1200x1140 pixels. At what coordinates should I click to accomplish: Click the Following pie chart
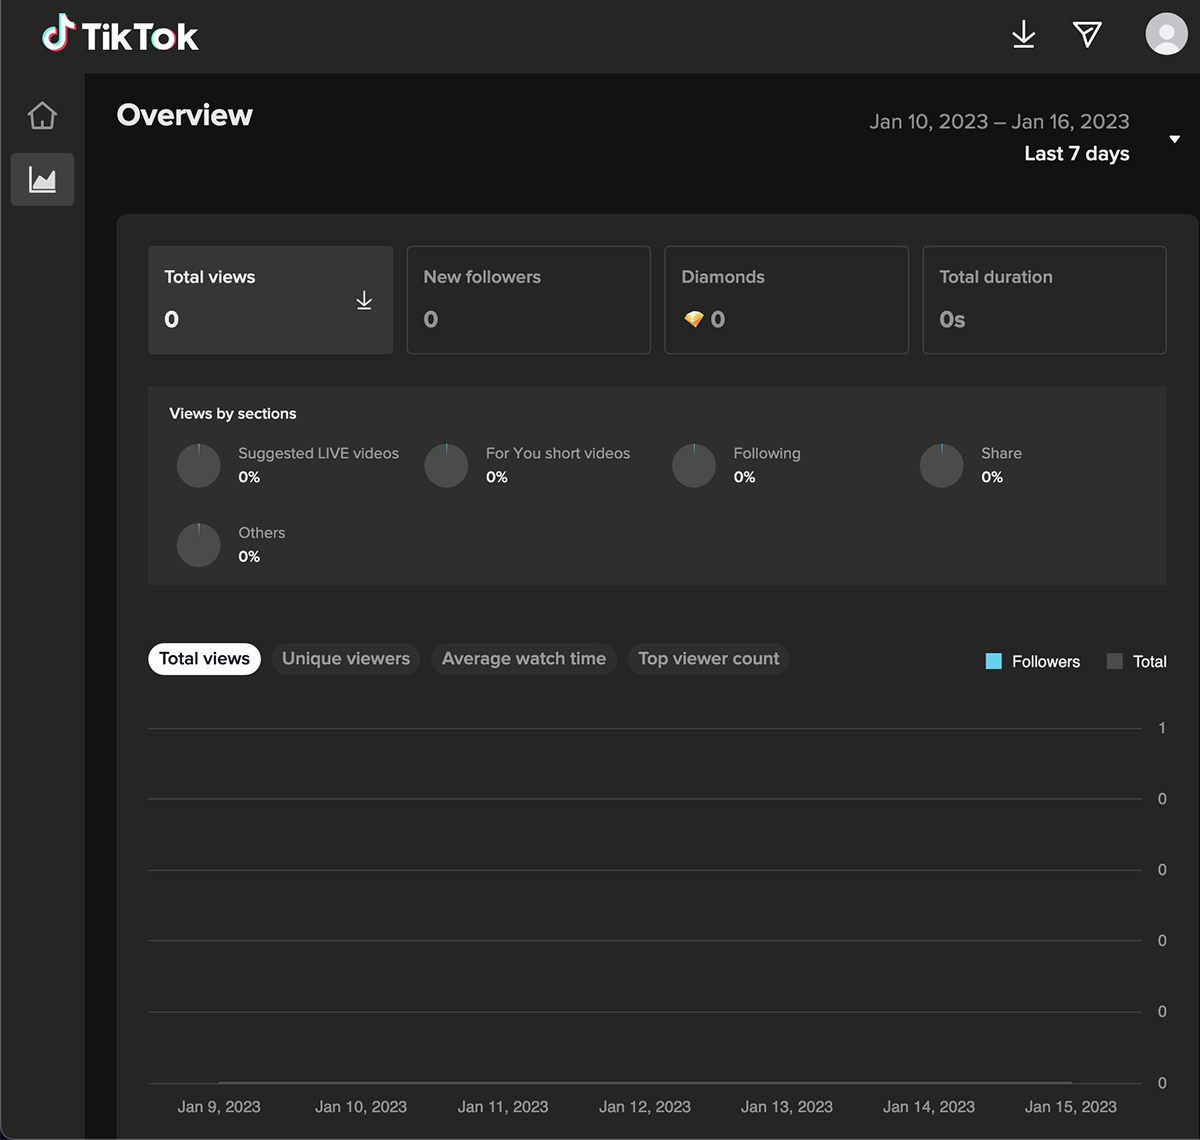pyautogui.click(x=694, y=465)
